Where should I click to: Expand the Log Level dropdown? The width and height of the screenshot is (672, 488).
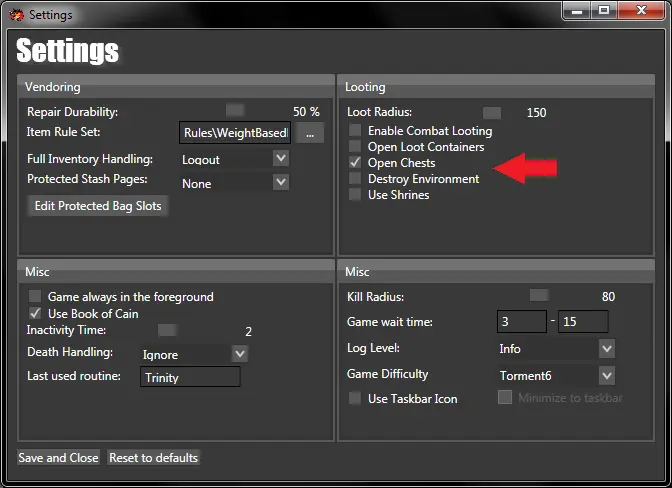(607, 349)
